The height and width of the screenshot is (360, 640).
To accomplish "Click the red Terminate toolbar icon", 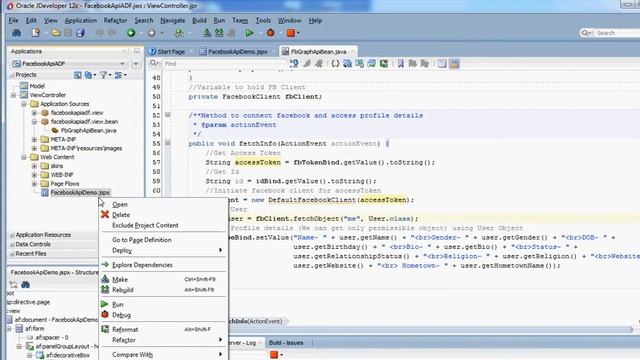I will tap(291, 33).
